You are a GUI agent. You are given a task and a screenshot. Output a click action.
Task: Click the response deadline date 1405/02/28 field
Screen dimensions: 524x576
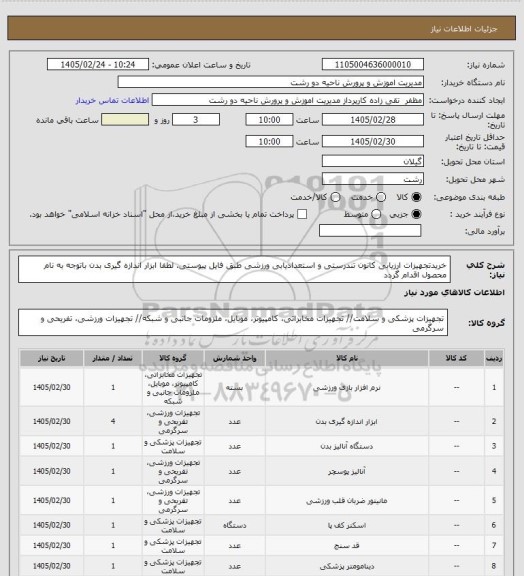[x=373, y=120]
